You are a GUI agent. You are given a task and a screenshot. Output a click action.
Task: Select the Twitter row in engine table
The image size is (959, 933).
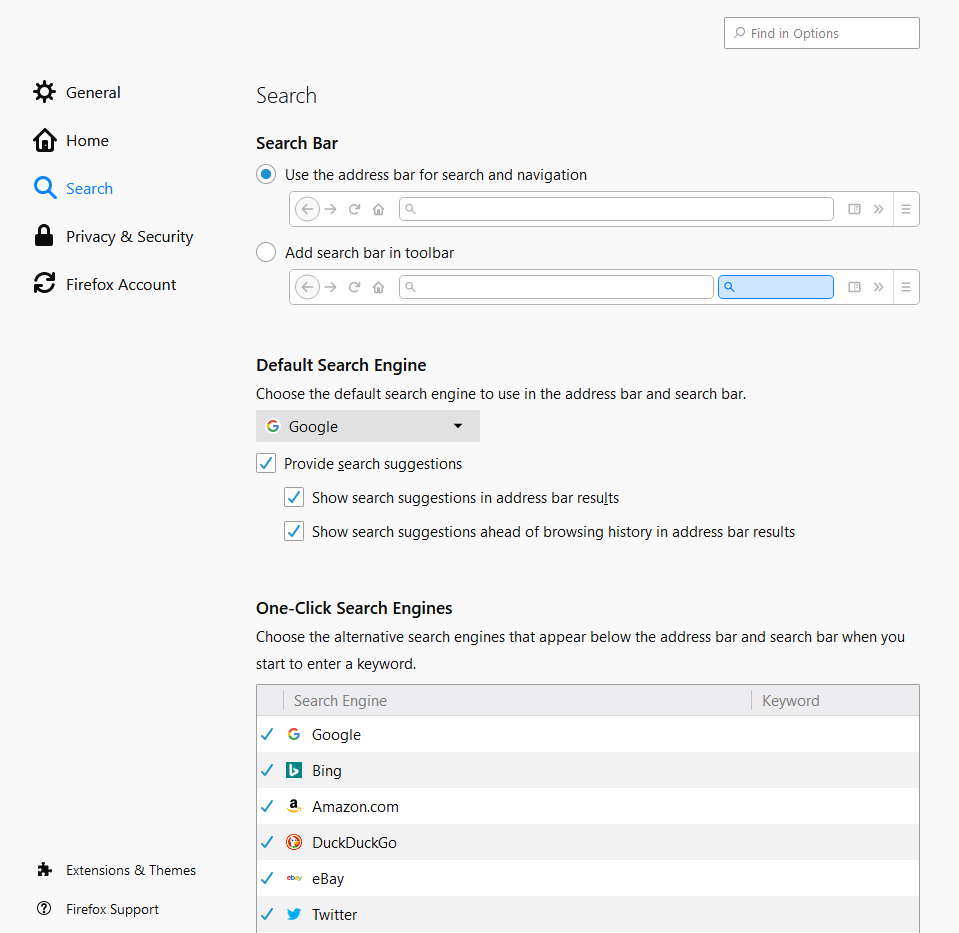coord(588,914)
